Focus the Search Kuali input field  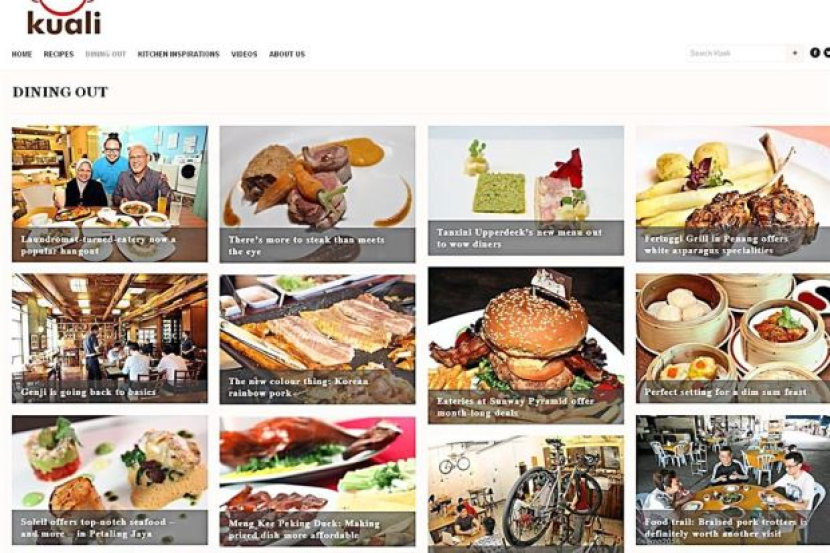coord(738,53)
